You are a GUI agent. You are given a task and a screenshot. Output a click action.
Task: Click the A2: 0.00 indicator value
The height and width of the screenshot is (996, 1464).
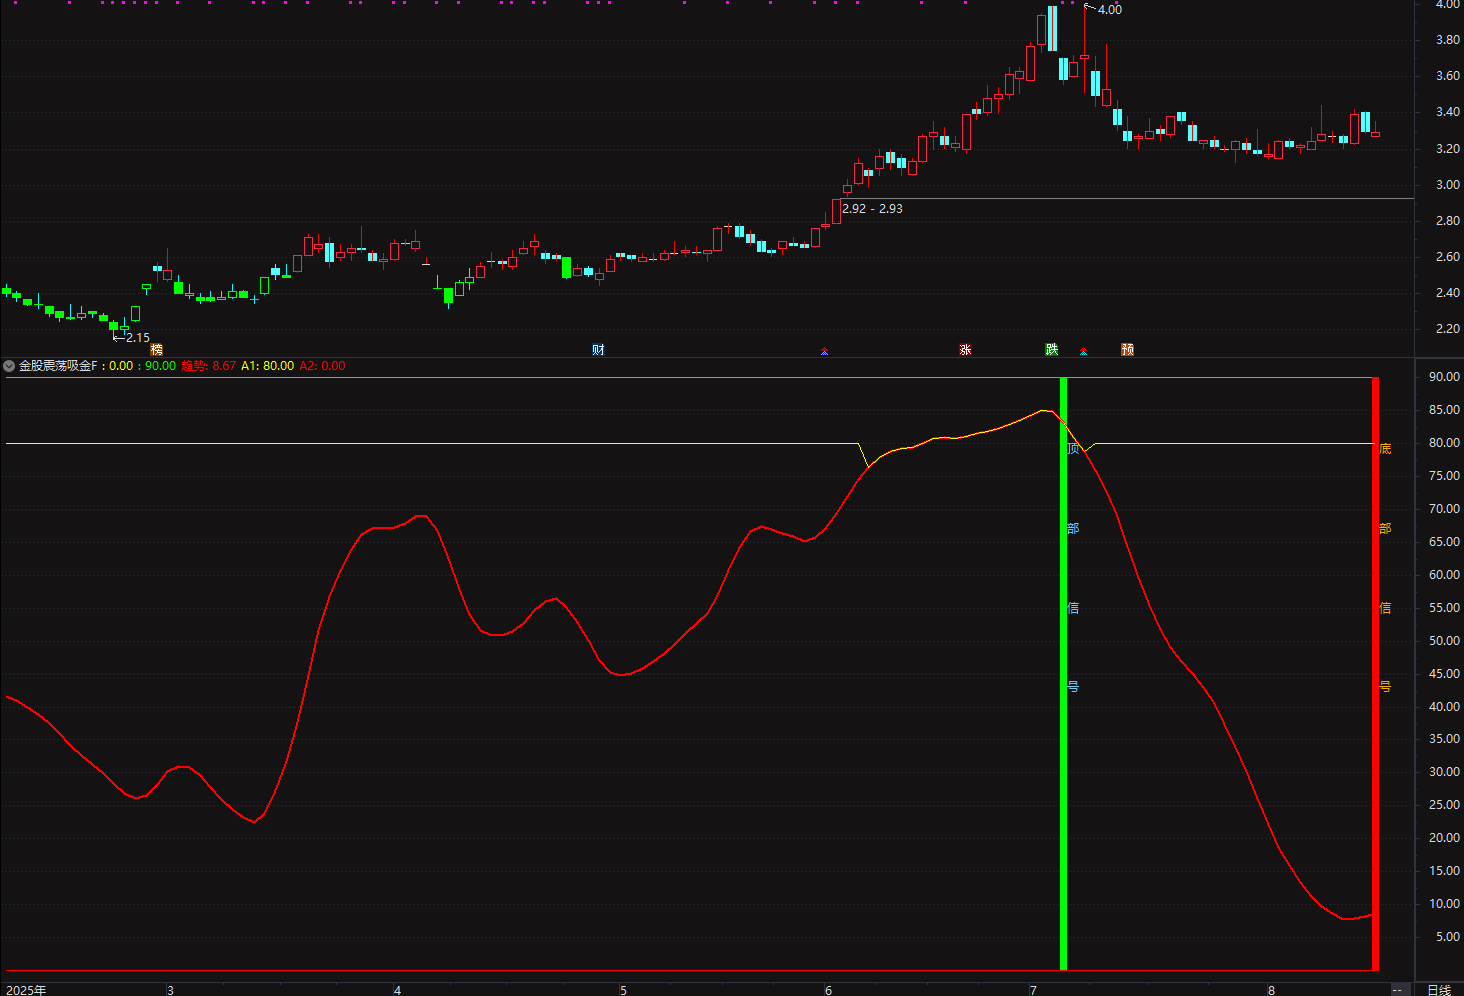point(322,366)
